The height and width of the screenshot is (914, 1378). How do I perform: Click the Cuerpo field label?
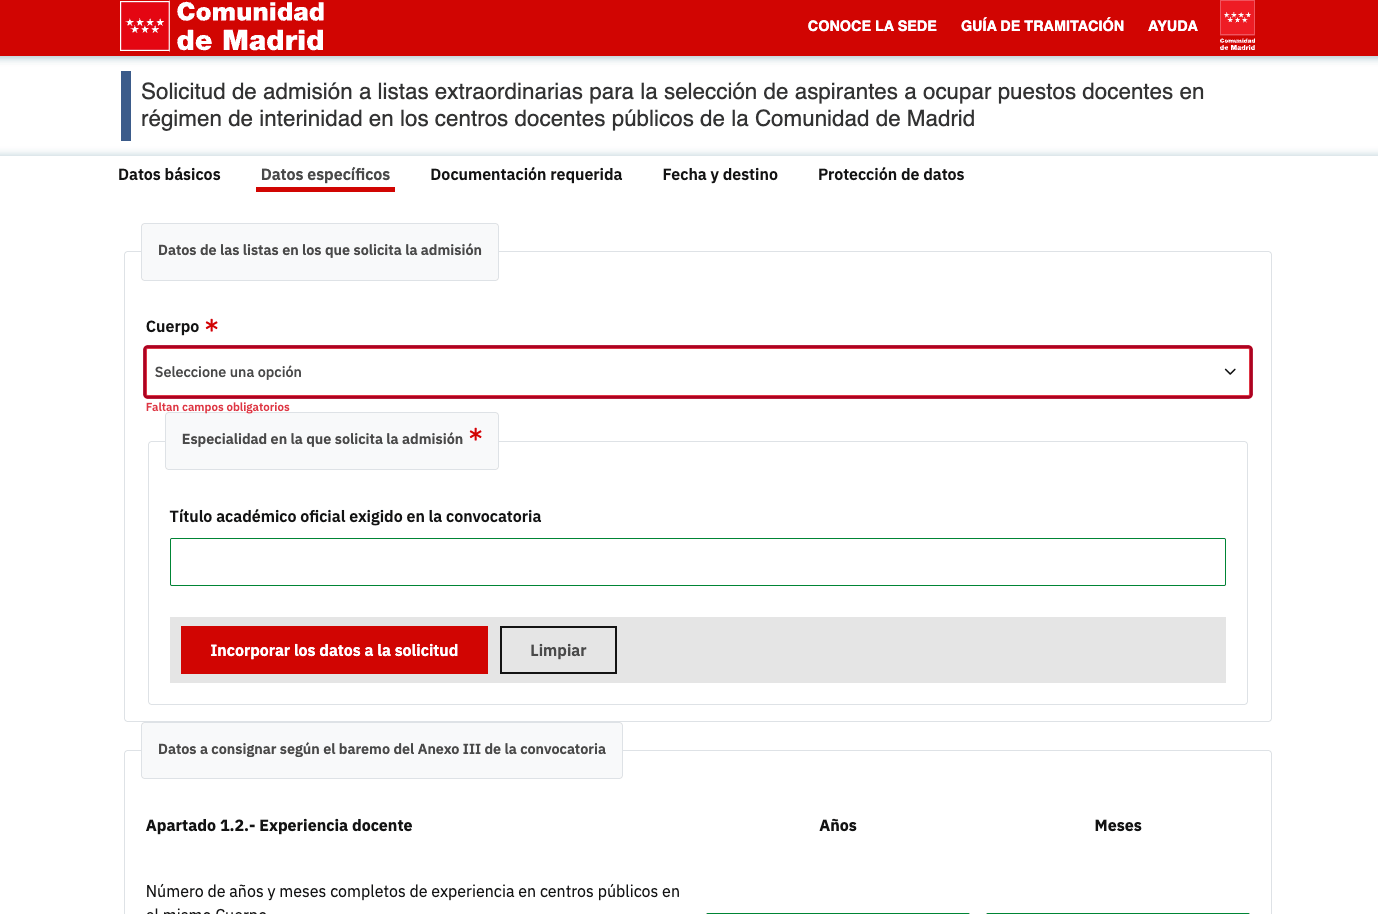173,326
